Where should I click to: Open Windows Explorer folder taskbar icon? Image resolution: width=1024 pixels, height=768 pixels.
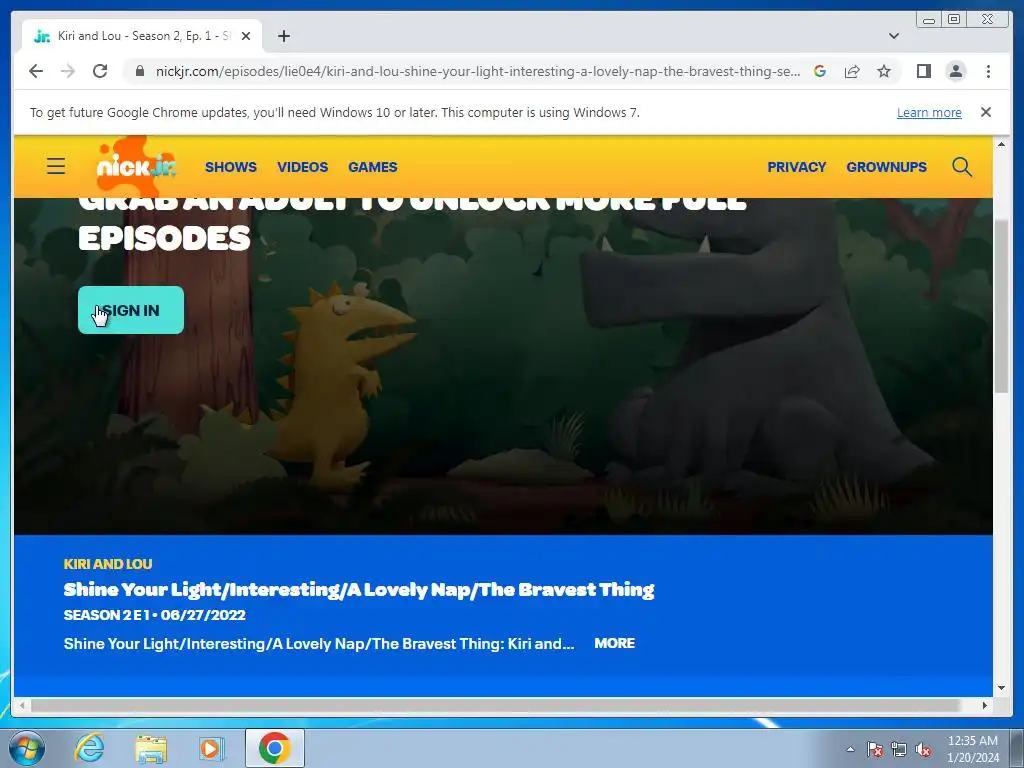tap(151, 748)
